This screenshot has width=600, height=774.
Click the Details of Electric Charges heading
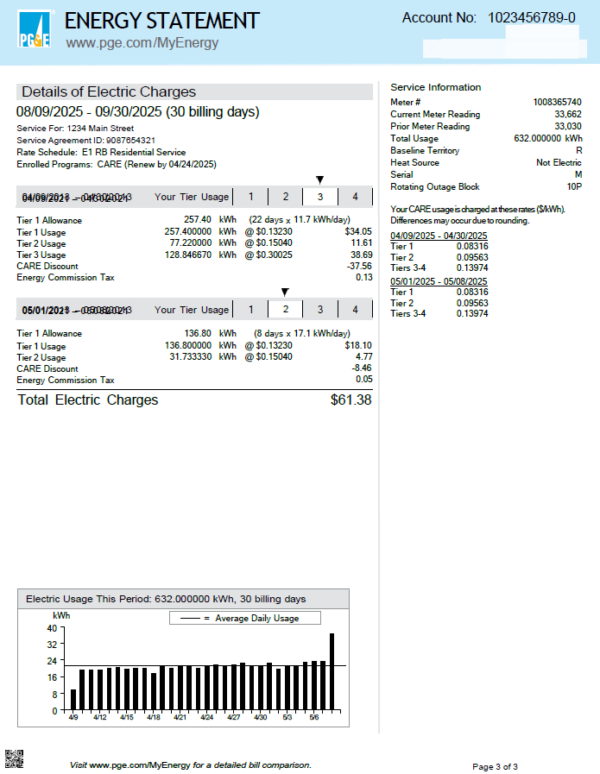tap(109, 91)
